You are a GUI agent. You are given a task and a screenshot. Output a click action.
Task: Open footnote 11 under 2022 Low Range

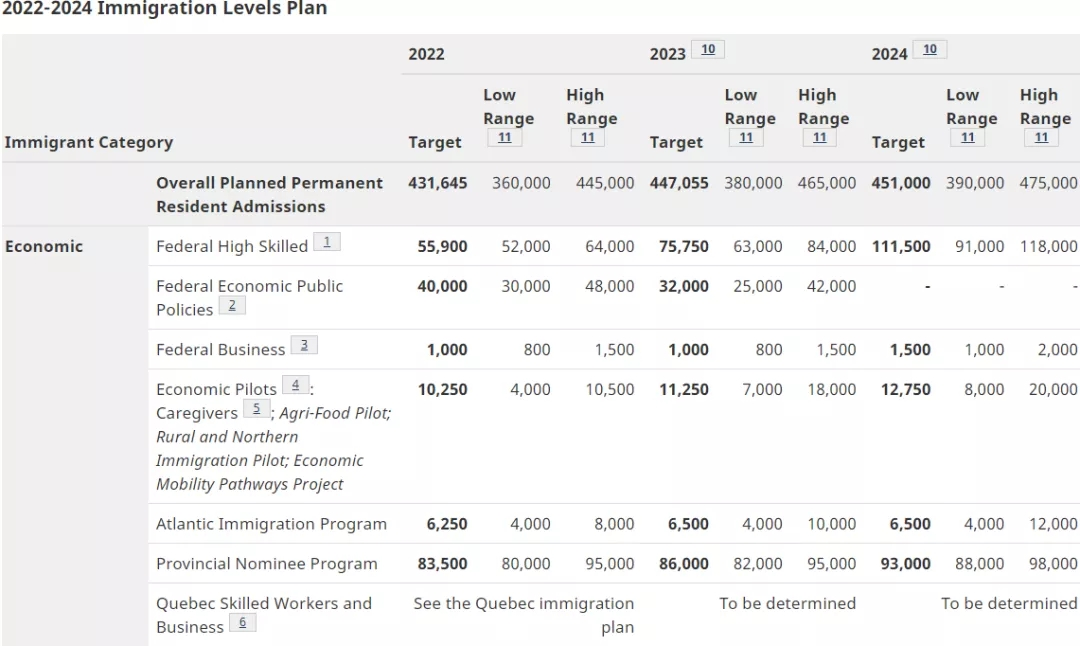(504, 138)
